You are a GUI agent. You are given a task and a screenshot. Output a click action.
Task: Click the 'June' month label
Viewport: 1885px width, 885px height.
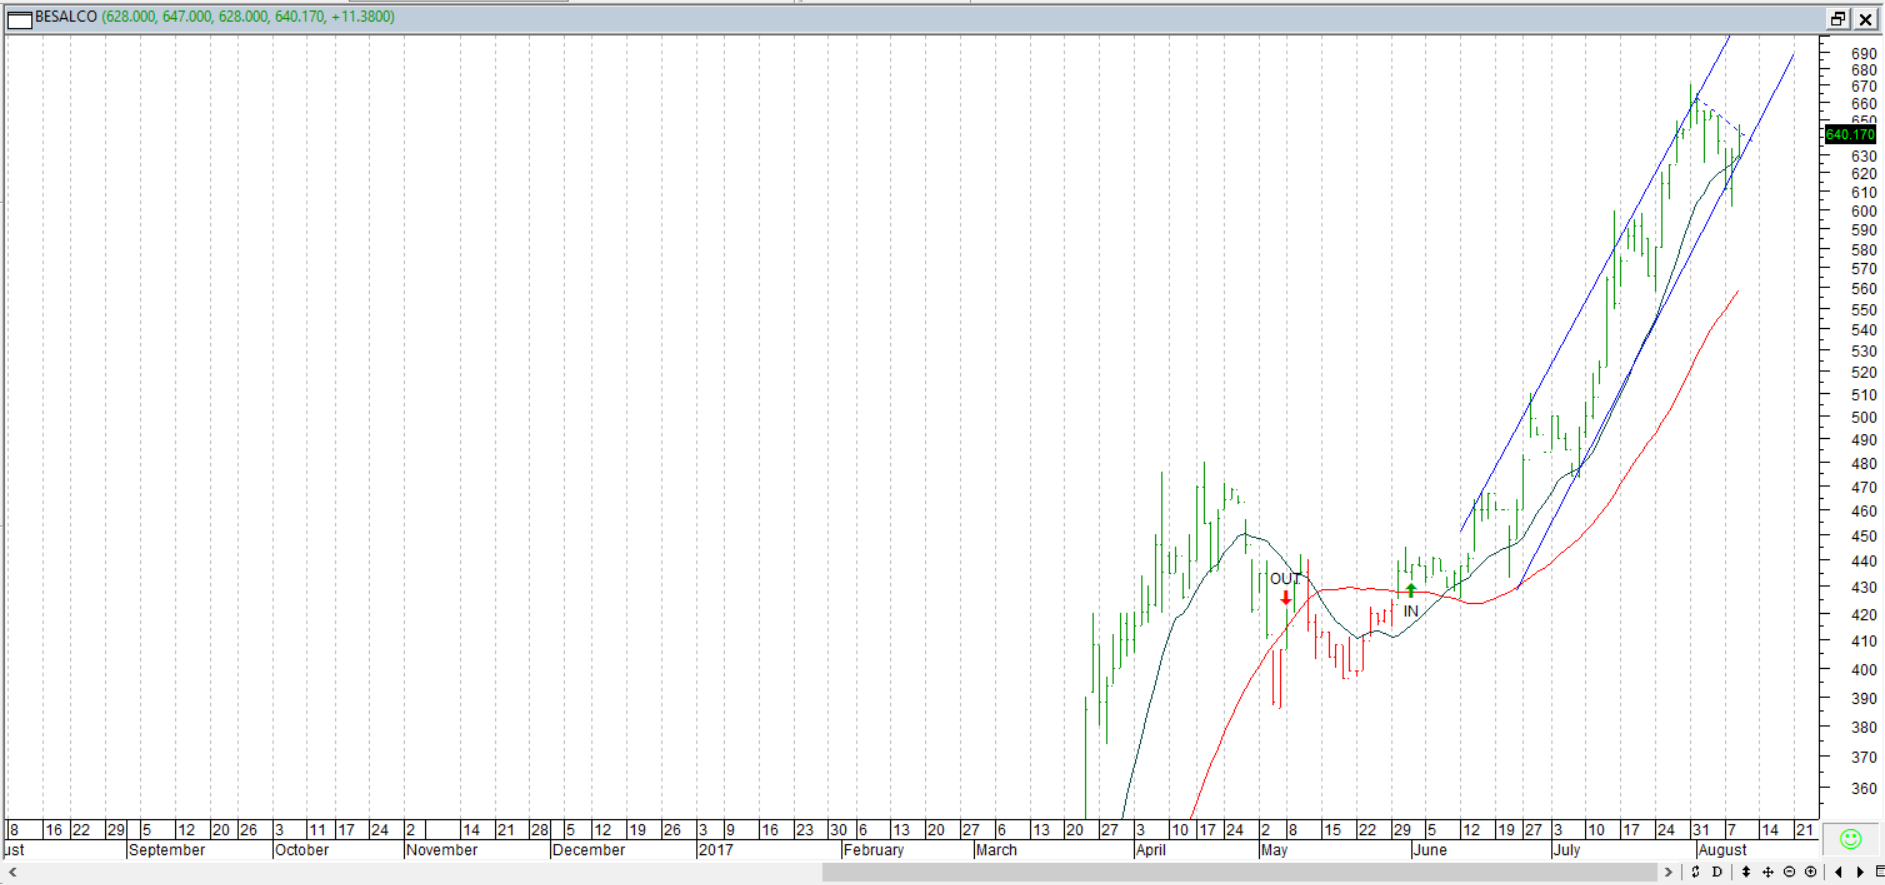coord(1430,850)
